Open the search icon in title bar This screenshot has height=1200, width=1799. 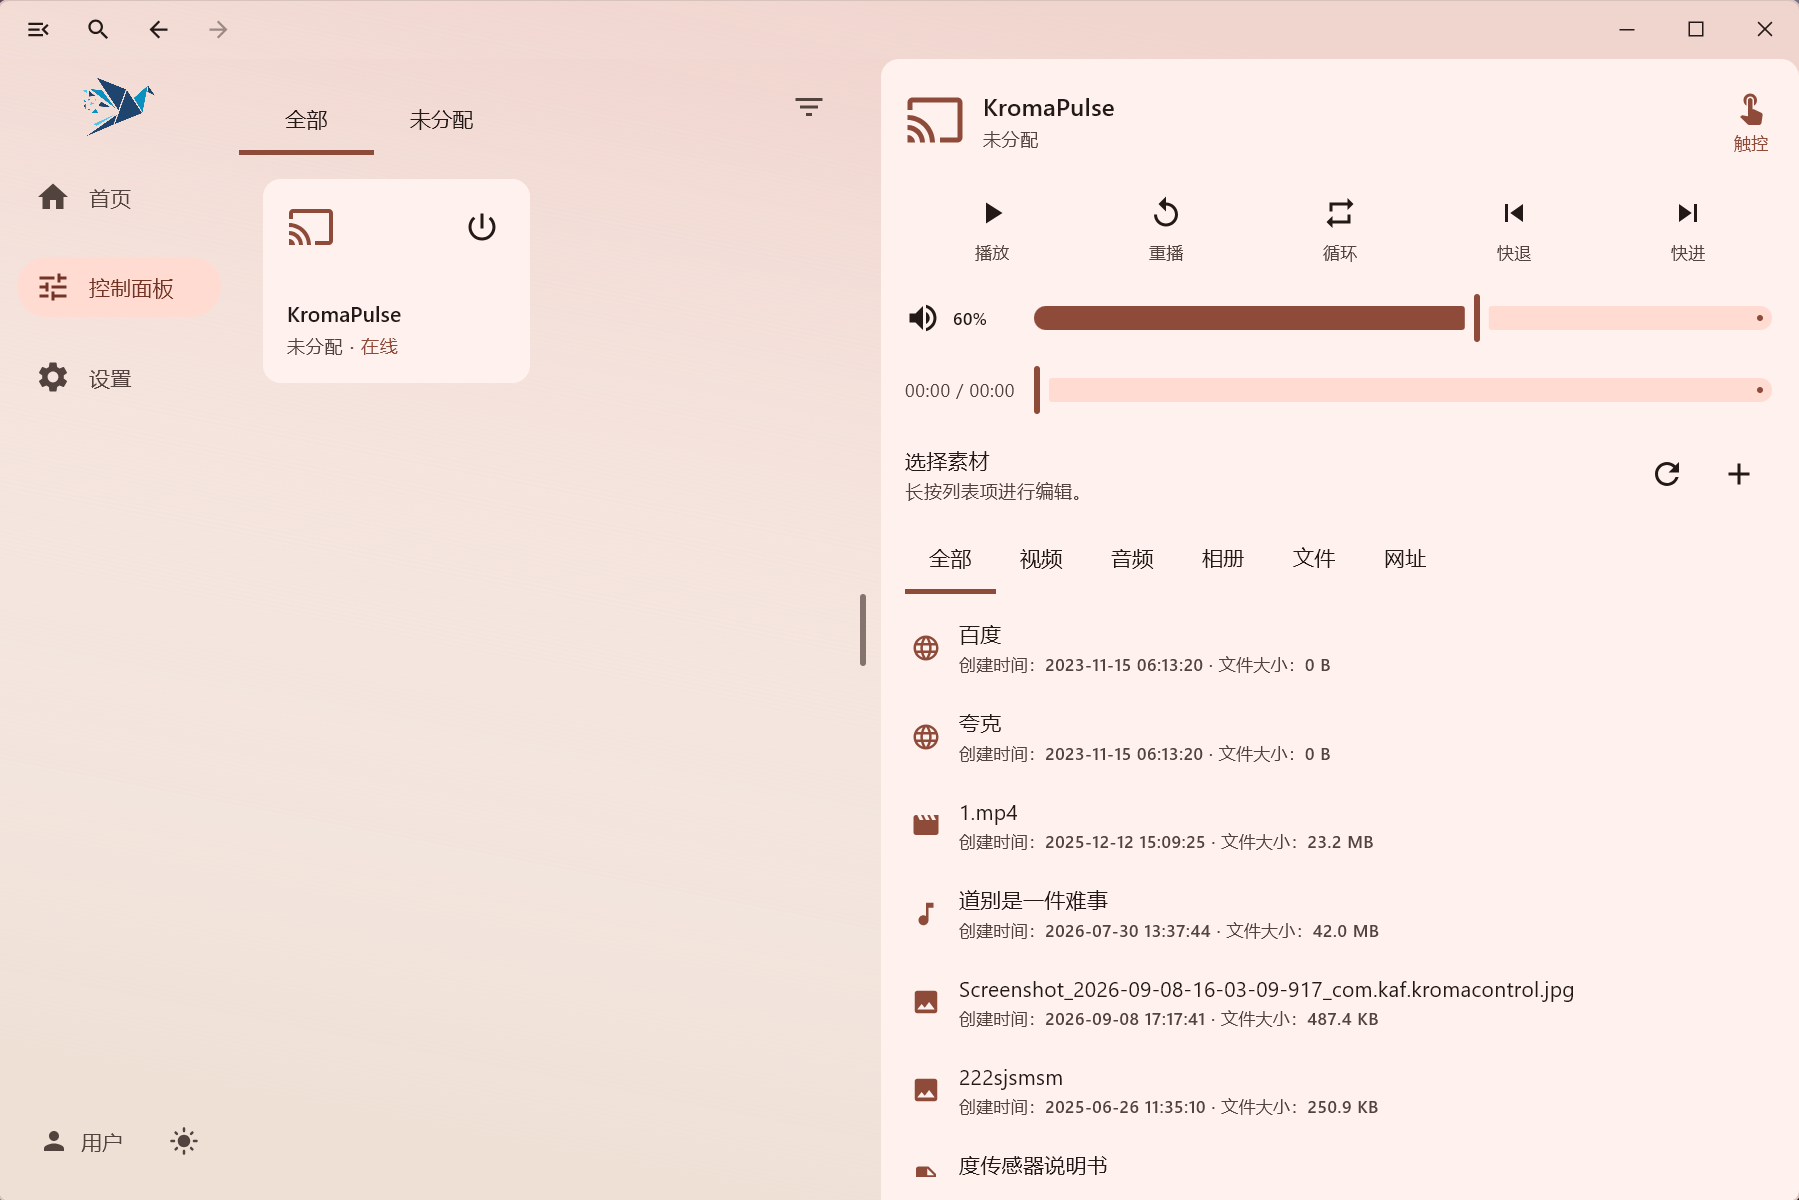(x=98, y=30)
